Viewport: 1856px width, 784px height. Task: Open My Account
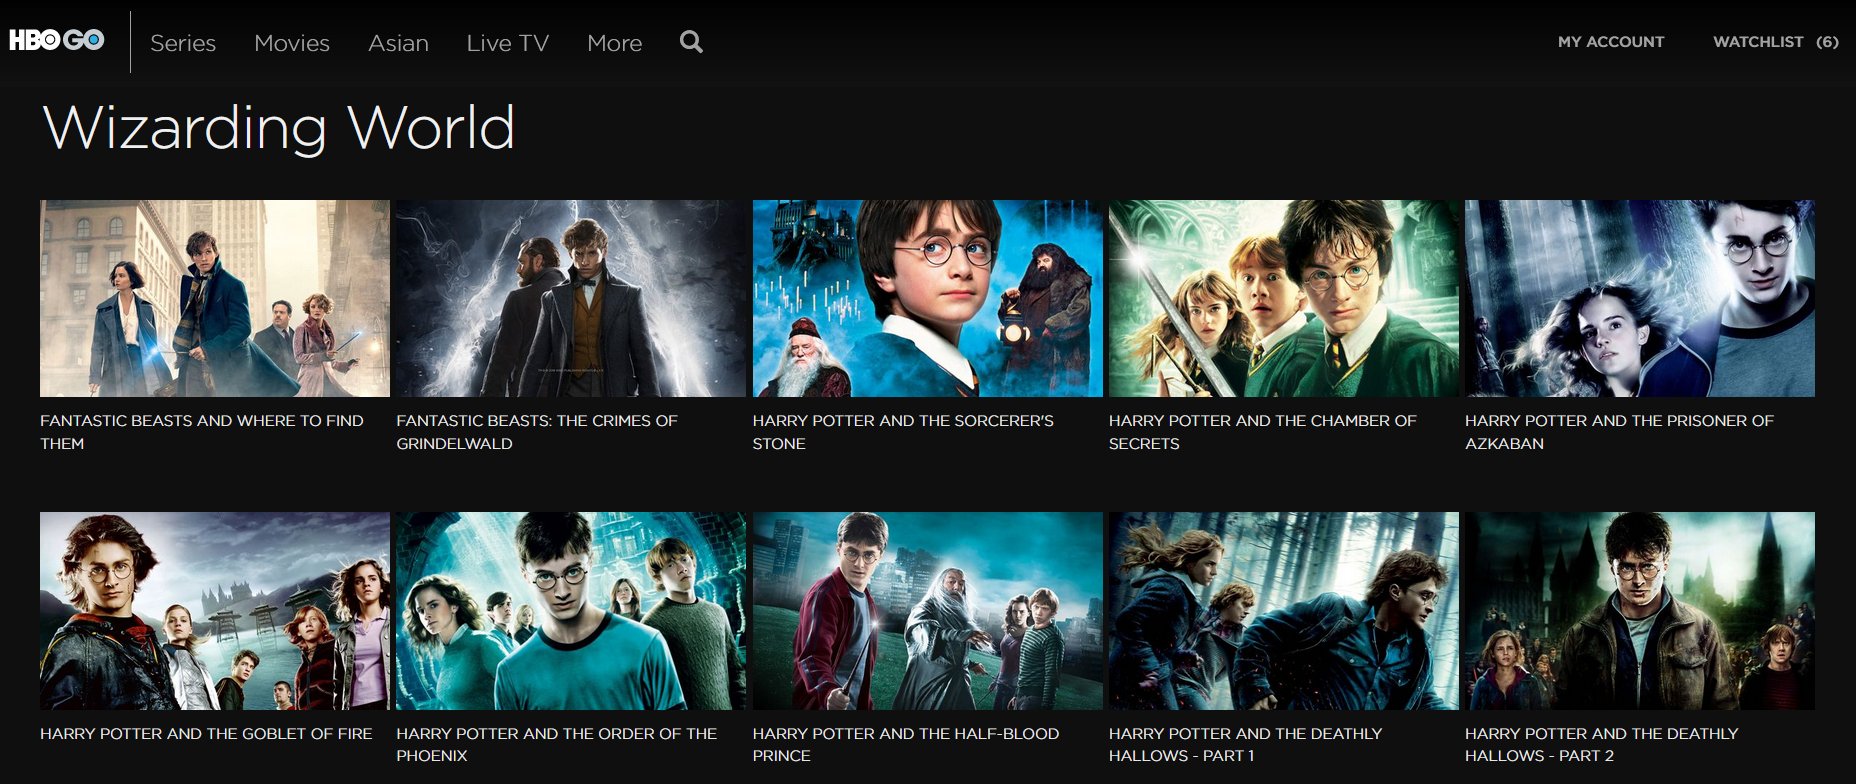1611,42
